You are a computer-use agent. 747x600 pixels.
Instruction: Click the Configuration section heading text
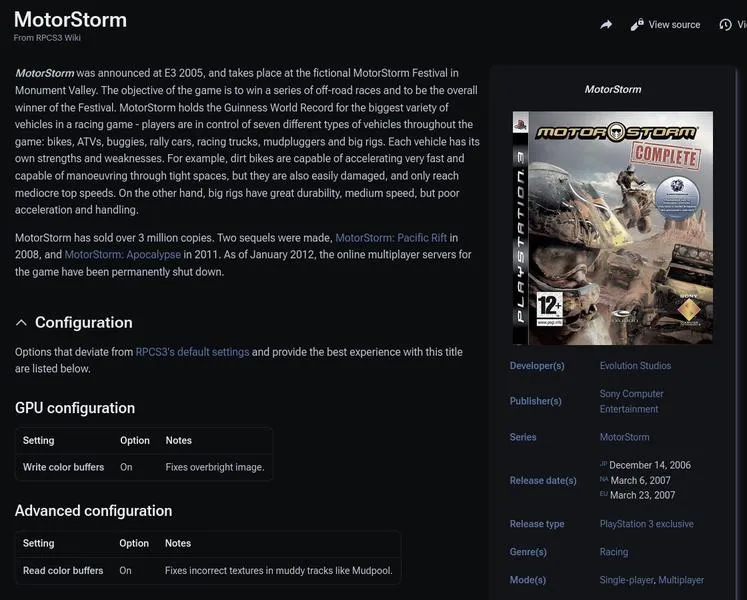coord(83,323)
